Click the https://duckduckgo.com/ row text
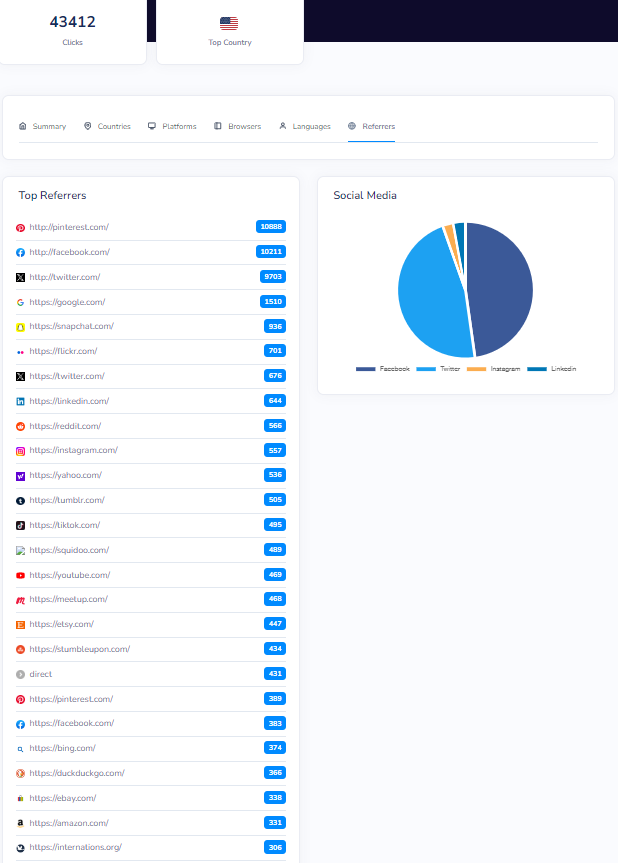Viewport: 618px width, 863px height. [77, 773]
